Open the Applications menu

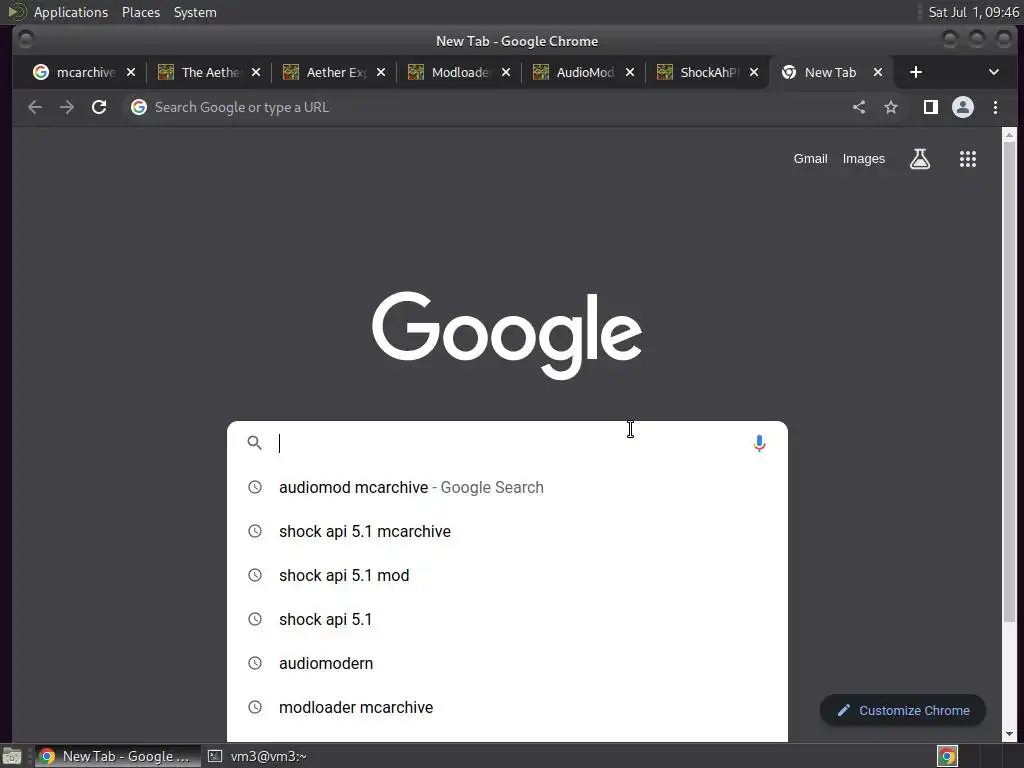pyautogui.click(x=71, y=12)
